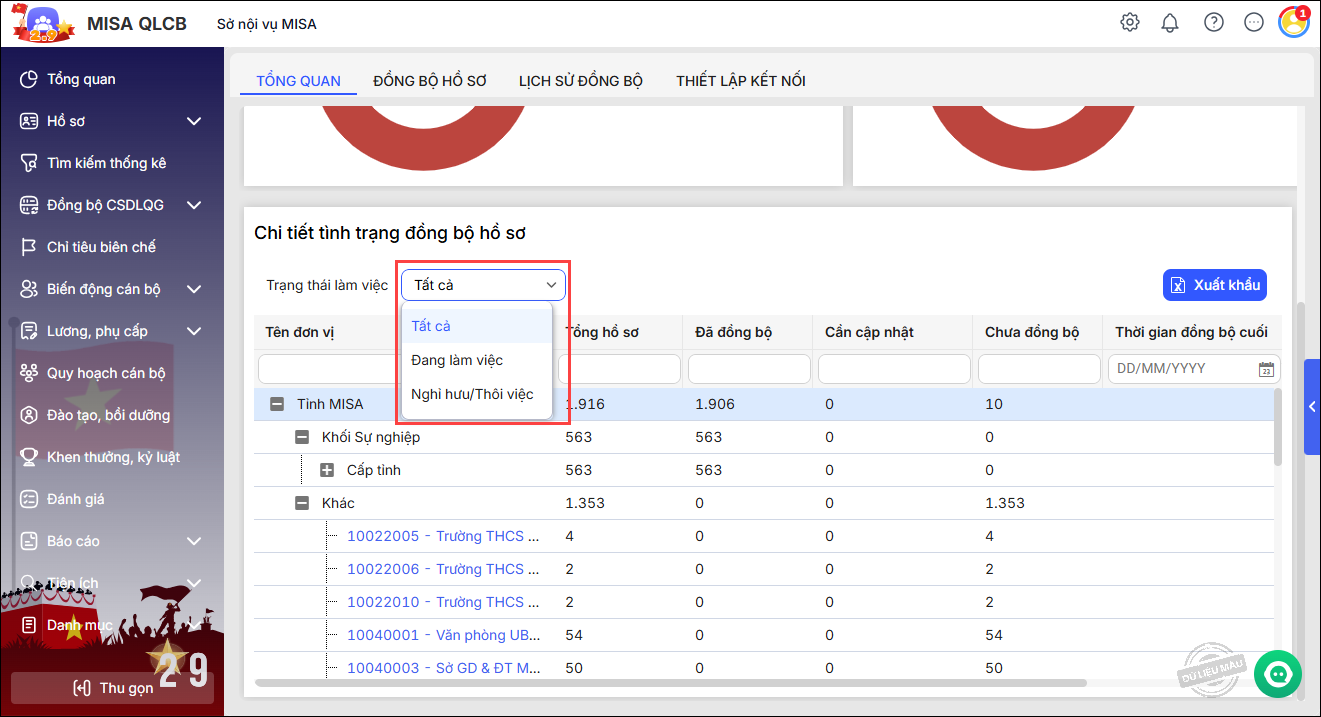Collapse the Tỉnh MISA tree node

(277, 405)
